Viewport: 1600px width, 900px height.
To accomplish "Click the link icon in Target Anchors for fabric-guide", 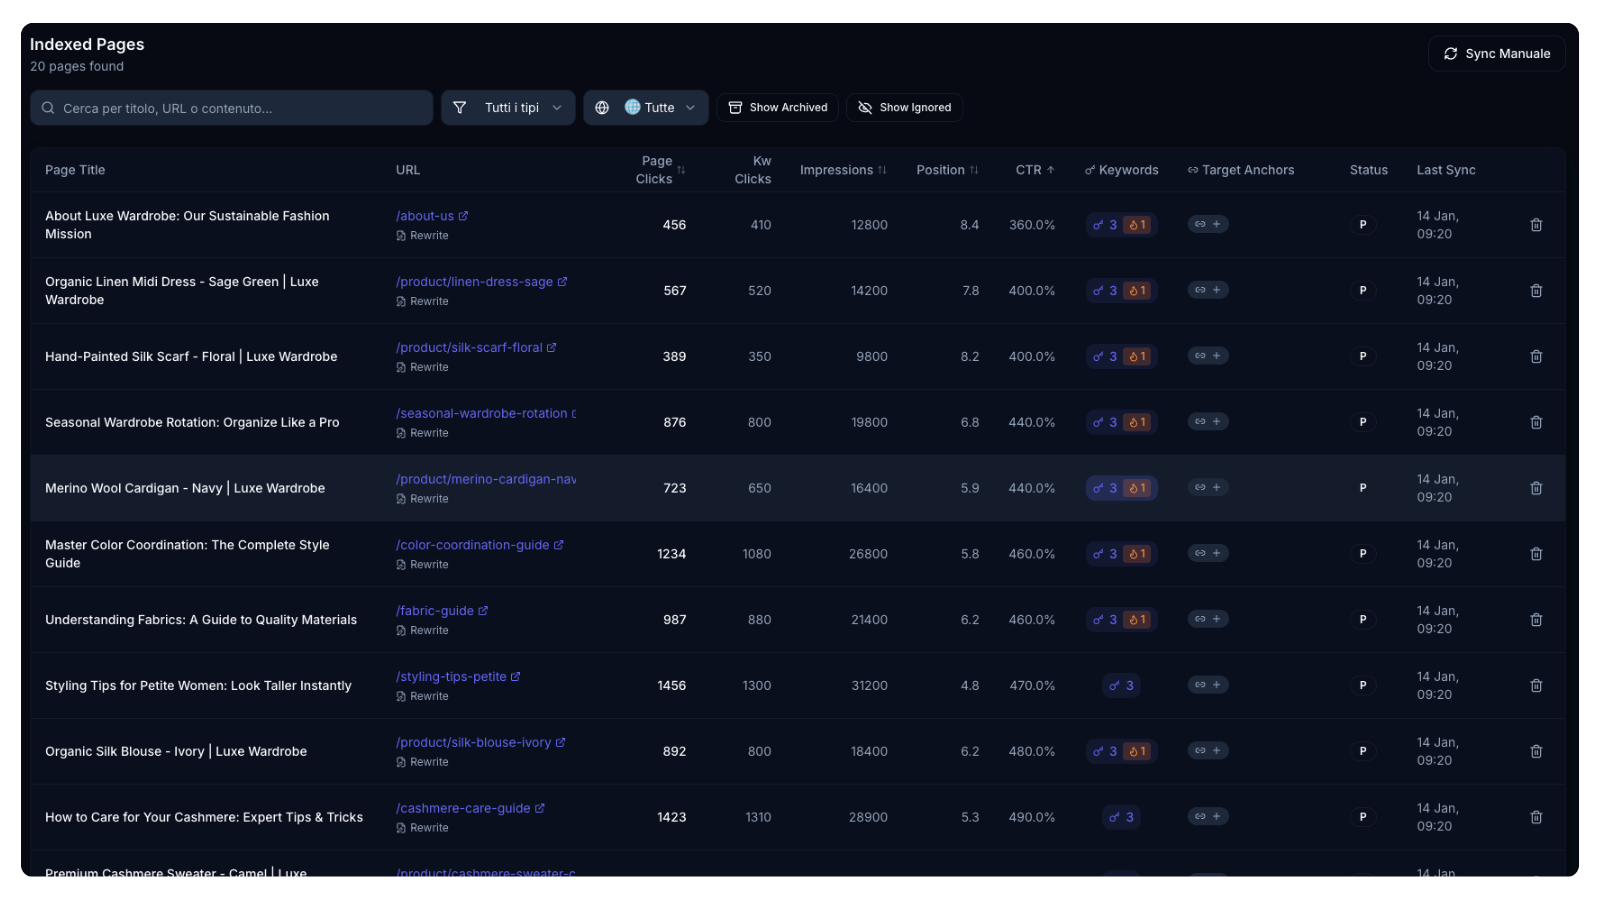I will [1201, 619].
